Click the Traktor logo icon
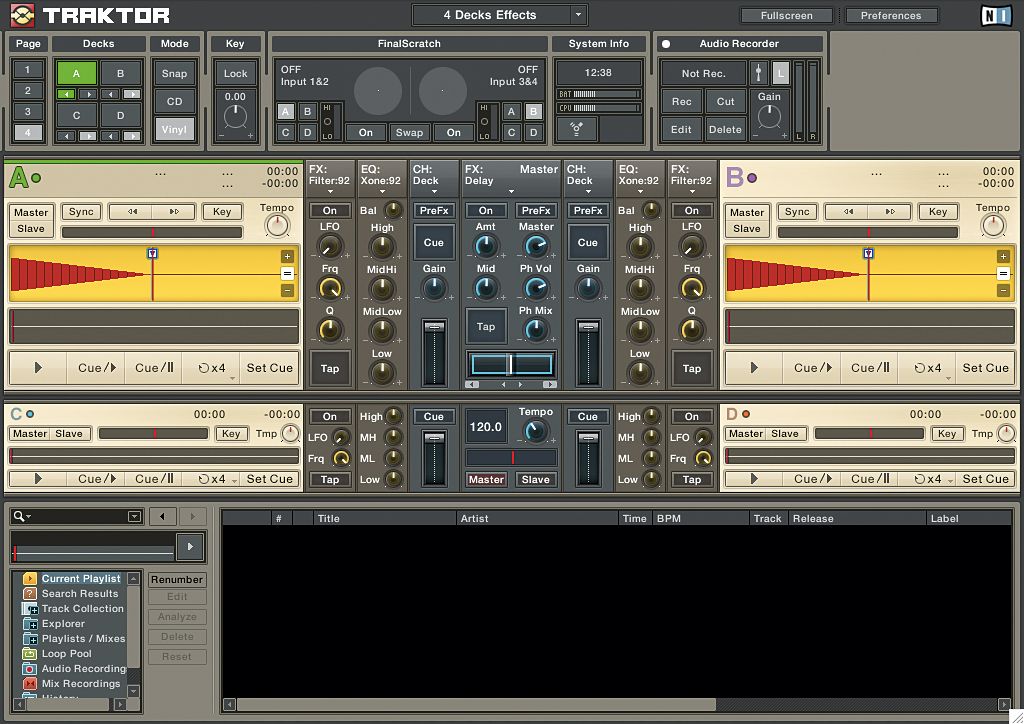Viewport: 1024px width, 724px height. (22, 15)
